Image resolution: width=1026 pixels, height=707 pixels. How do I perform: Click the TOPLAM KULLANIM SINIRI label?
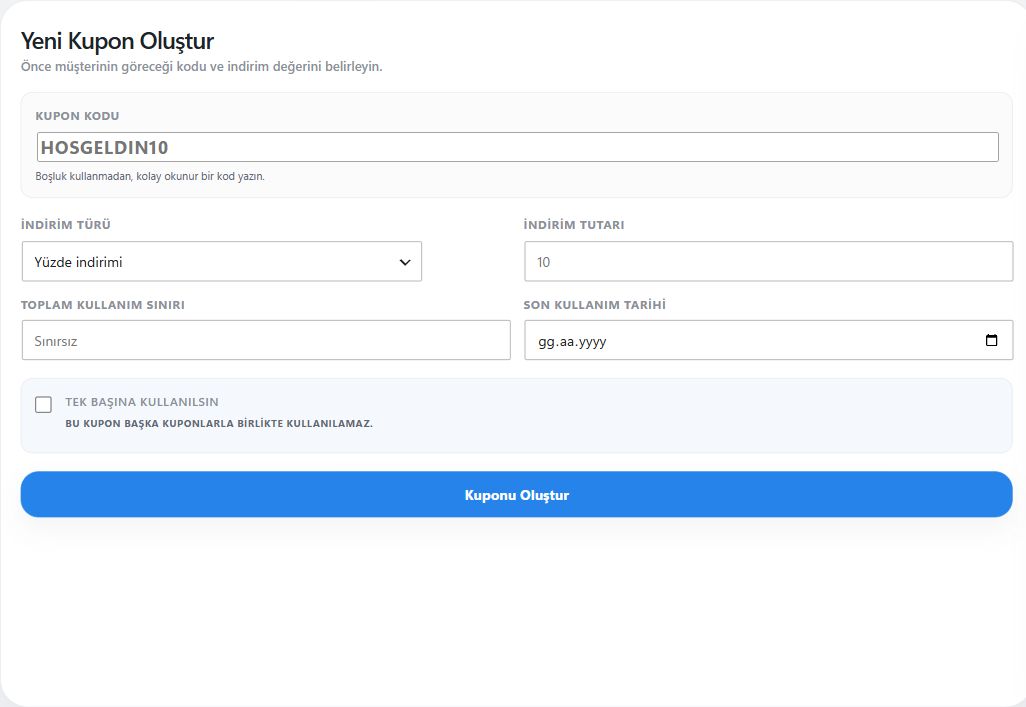point(103,305)
